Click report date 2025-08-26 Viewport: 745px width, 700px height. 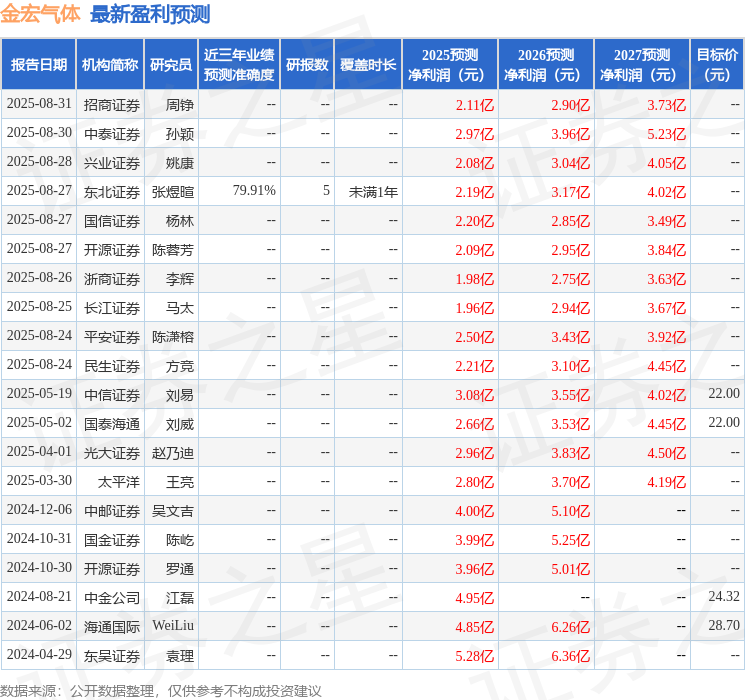39,278
